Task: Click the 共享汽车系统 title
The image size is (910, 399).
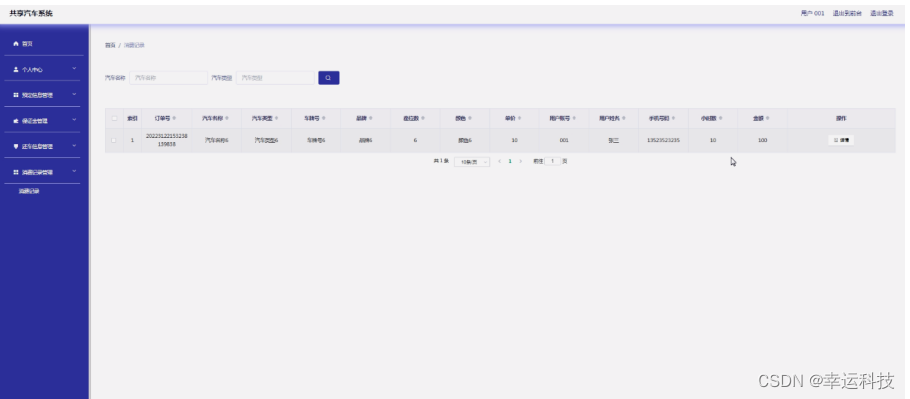Action: tap(31, 13)
